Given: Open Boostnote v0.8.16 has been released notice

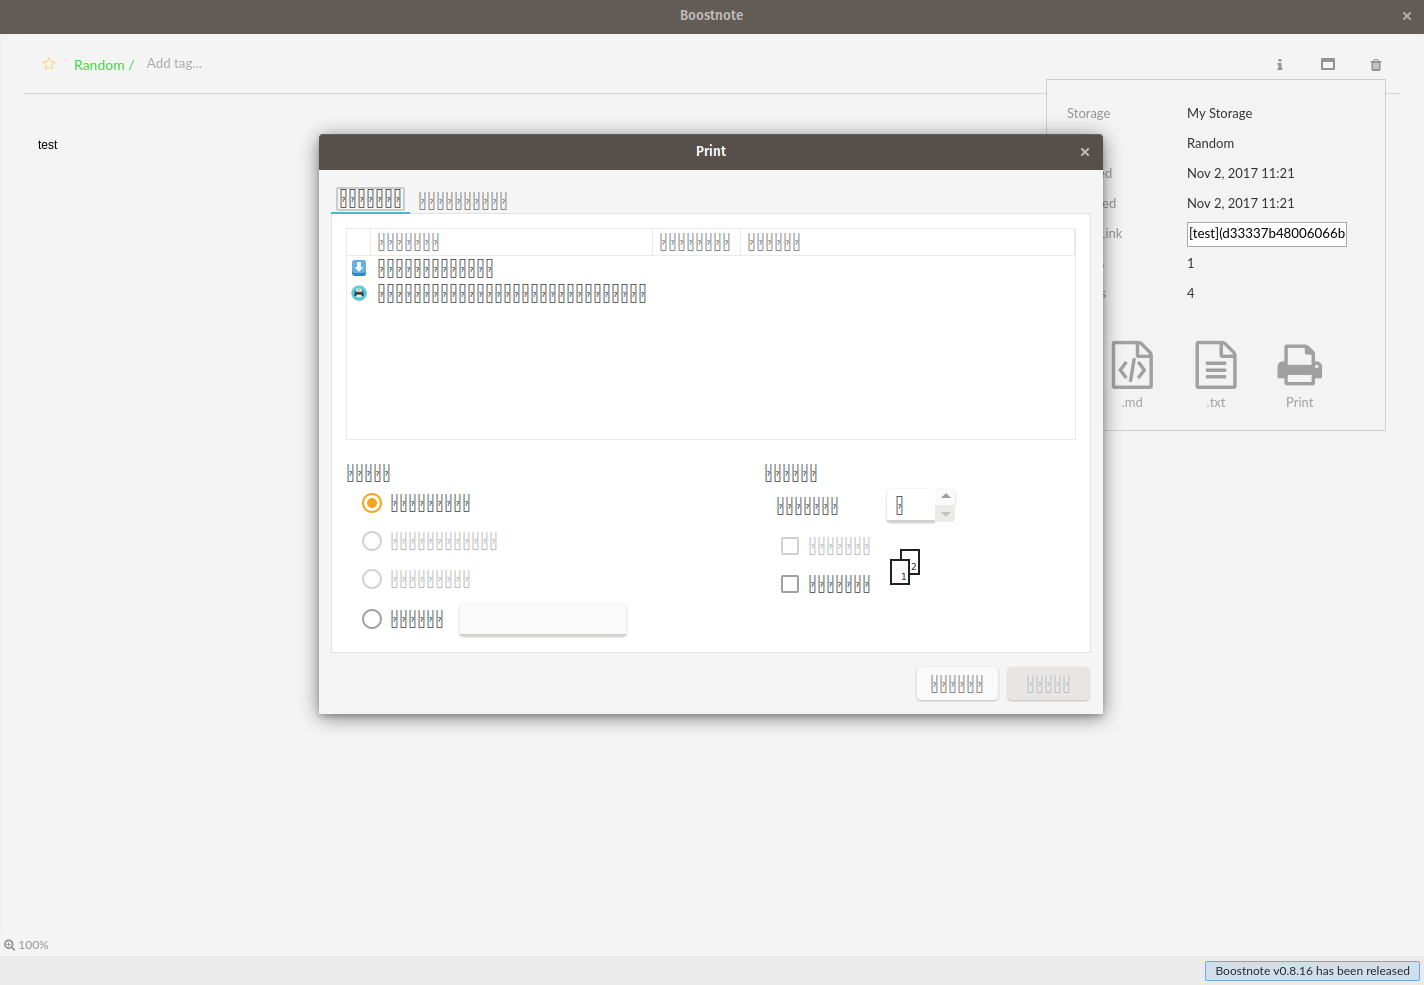Looking at the screenshot, I should click(1312, 971).
